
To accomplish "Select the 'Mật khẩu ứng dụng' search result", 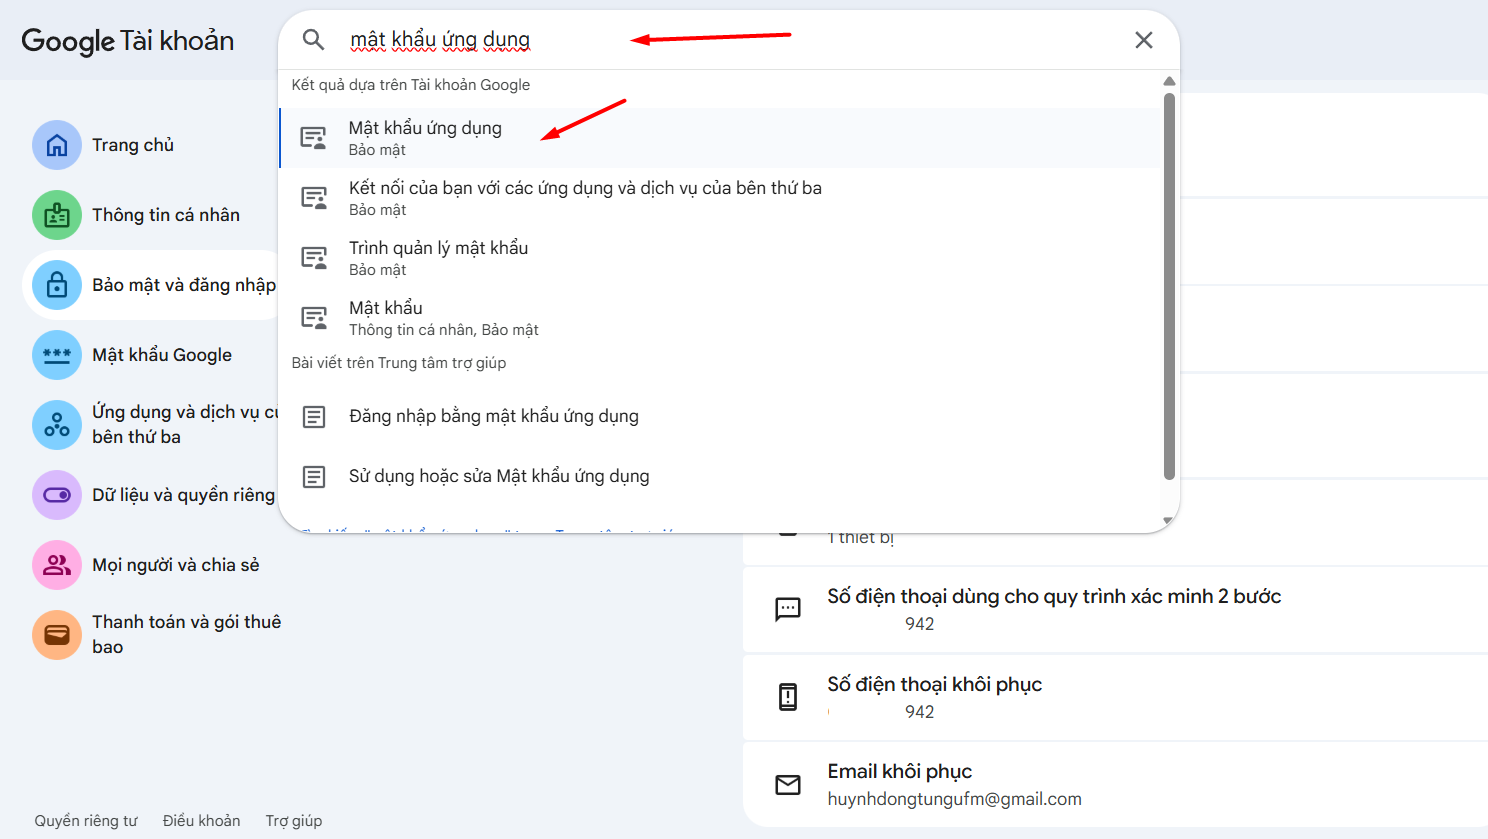I will (720, 138).
